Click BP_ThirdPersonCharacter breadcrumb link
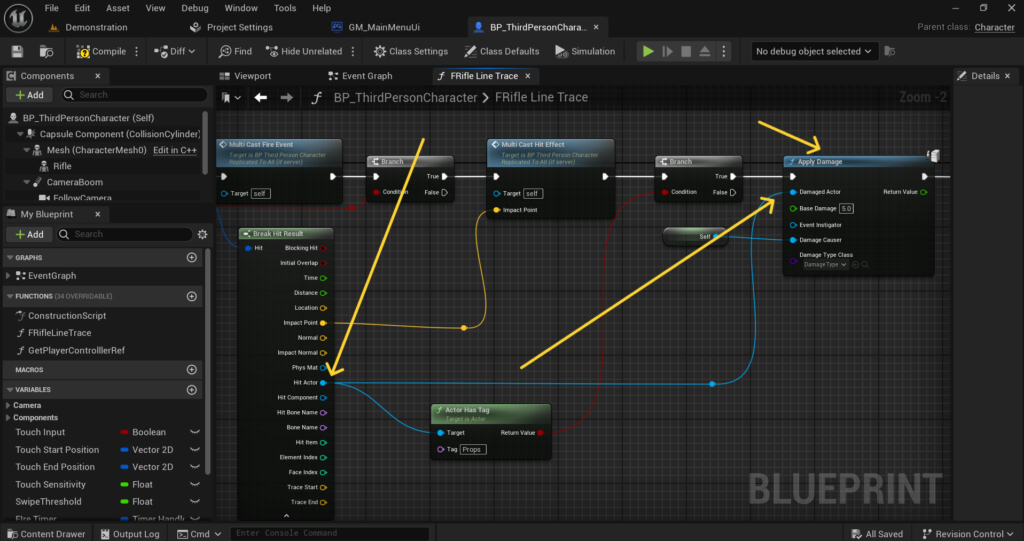The height and width of the screenshot is (541, 1024). pos(406,97)
